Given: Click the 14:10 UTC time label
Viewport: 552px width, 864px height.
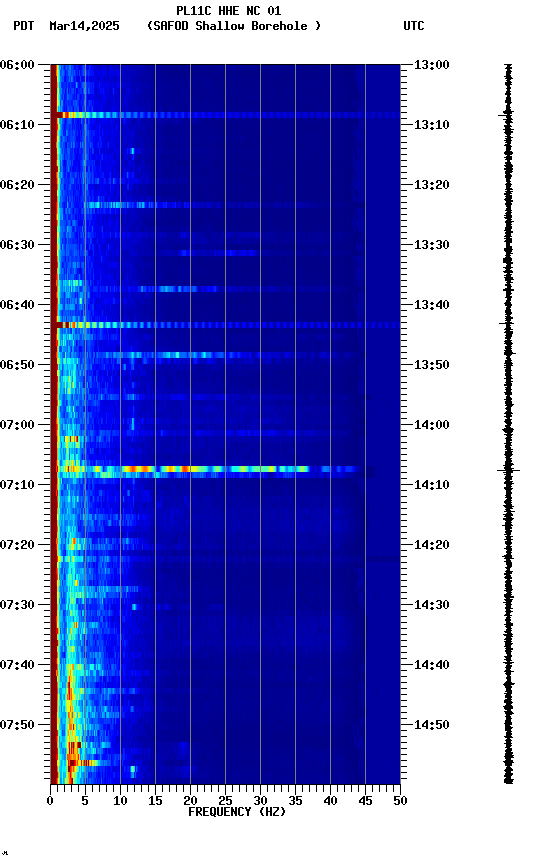Looking at the screenshot, I should pos(432,485).
